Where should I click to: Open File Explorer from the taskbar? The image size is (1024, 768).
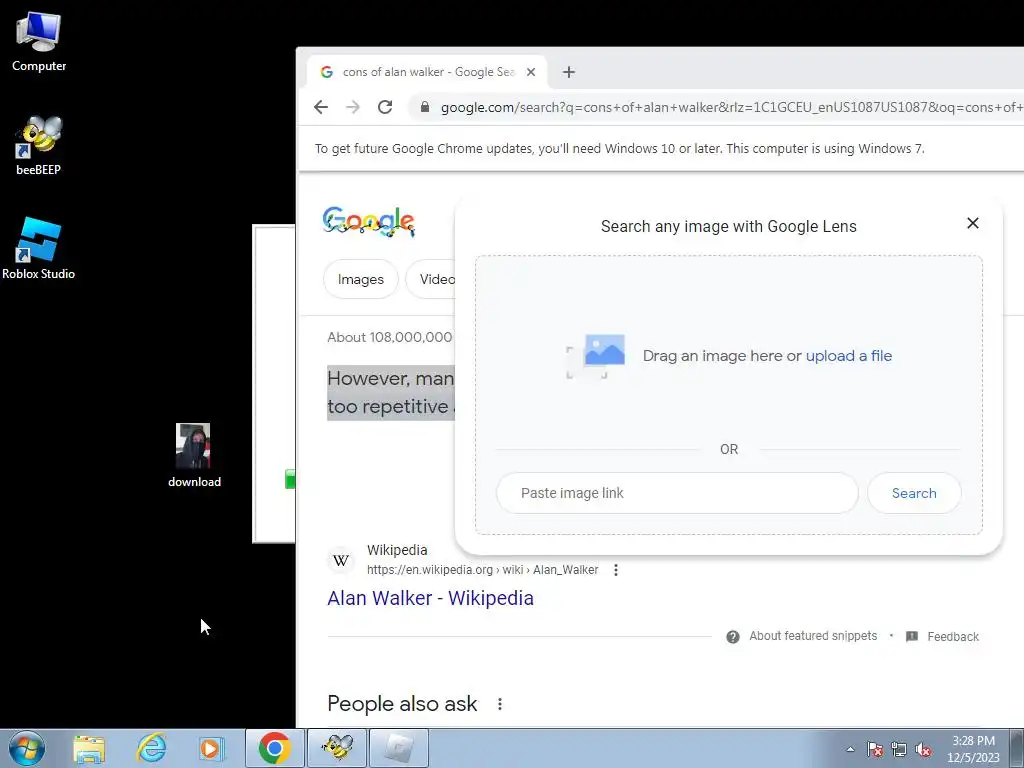coord(89,749)
